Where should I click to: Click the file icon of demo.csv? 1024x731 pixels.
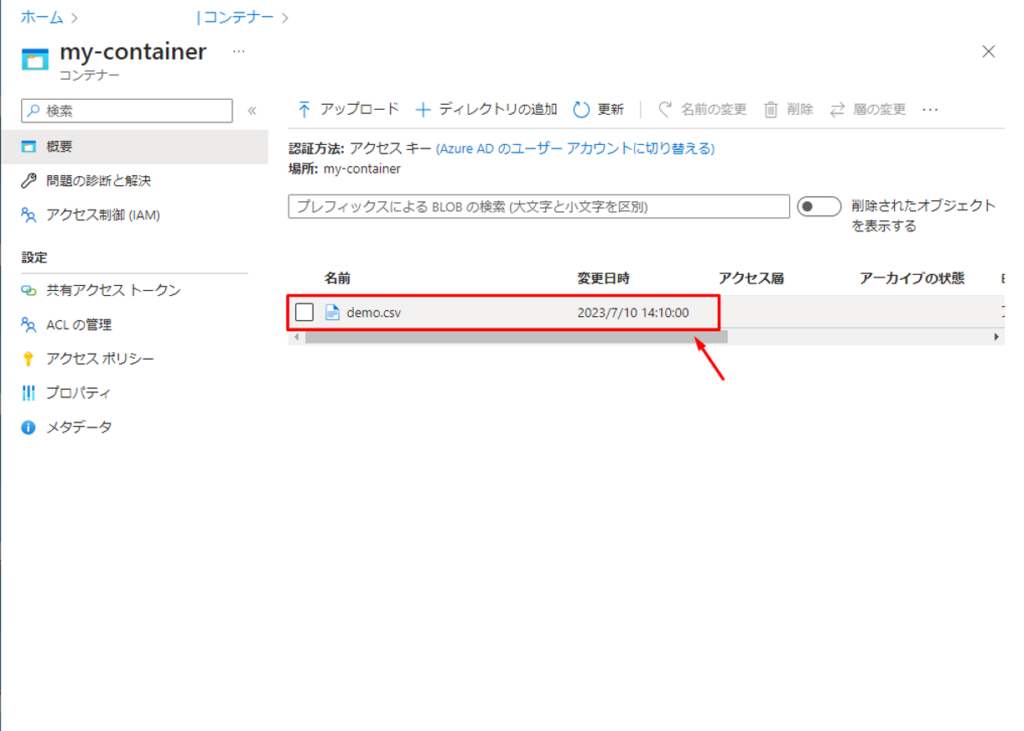[x=332, y=312]
